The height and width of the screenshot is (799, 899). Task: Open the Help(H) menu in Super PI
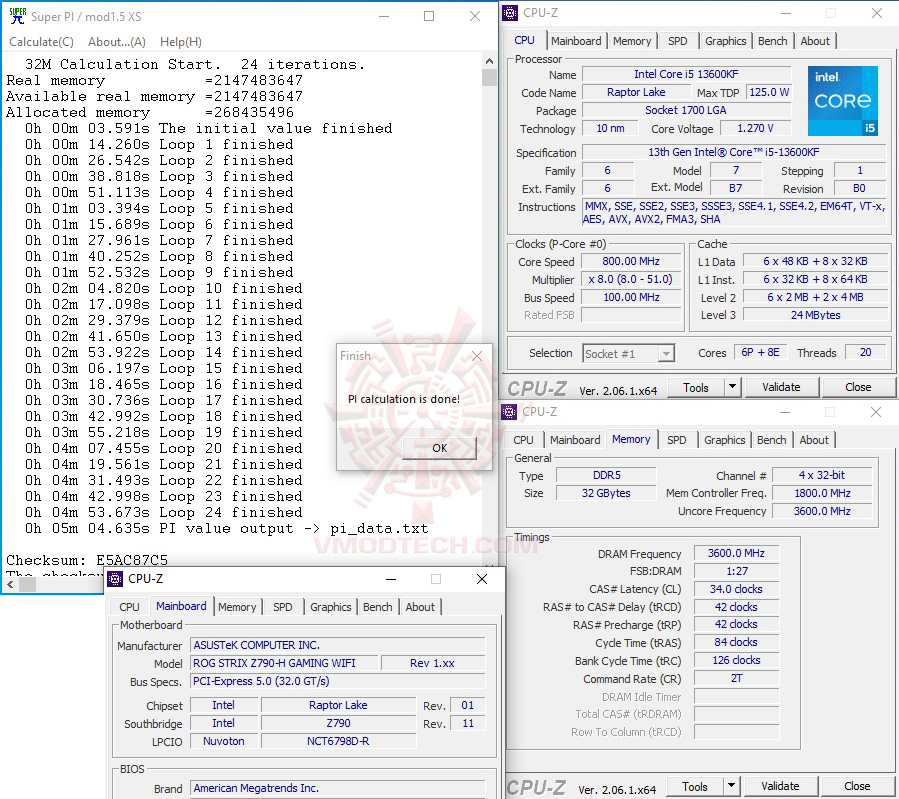click(181, 42)
